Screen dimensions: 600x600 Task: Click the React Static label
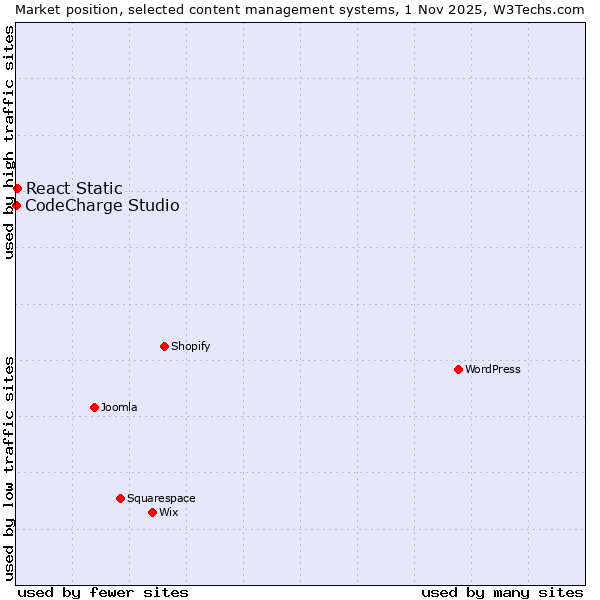[x=74, y=188]
